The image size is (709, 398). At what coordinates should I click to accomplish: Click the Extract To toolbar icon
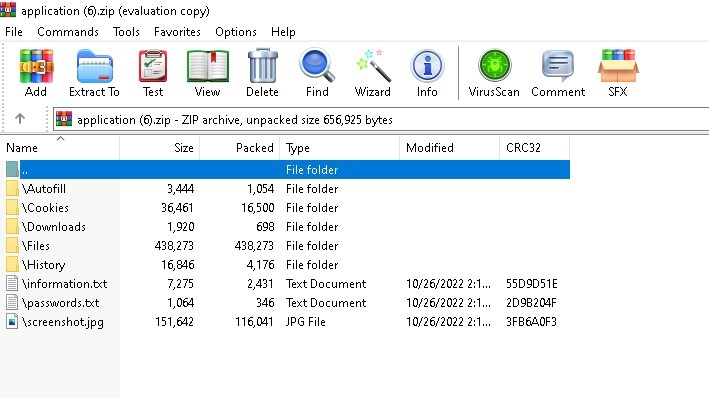pos(95,66)
